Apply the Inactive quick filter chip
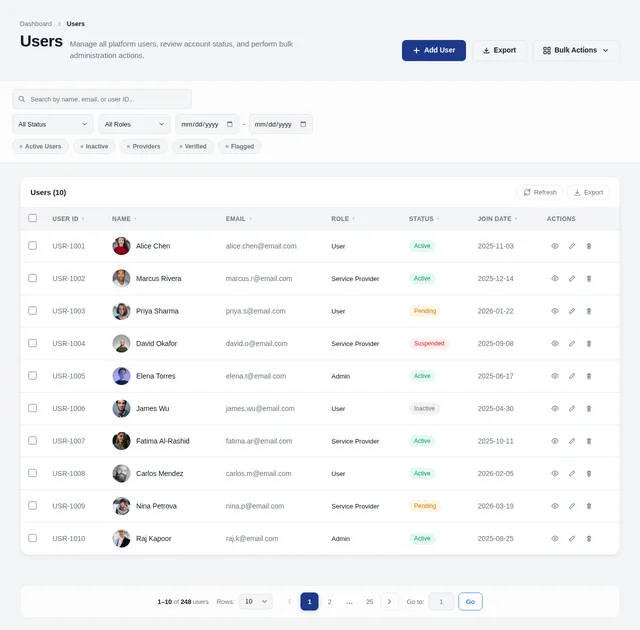640x630 pixels. tap(94, 146)
